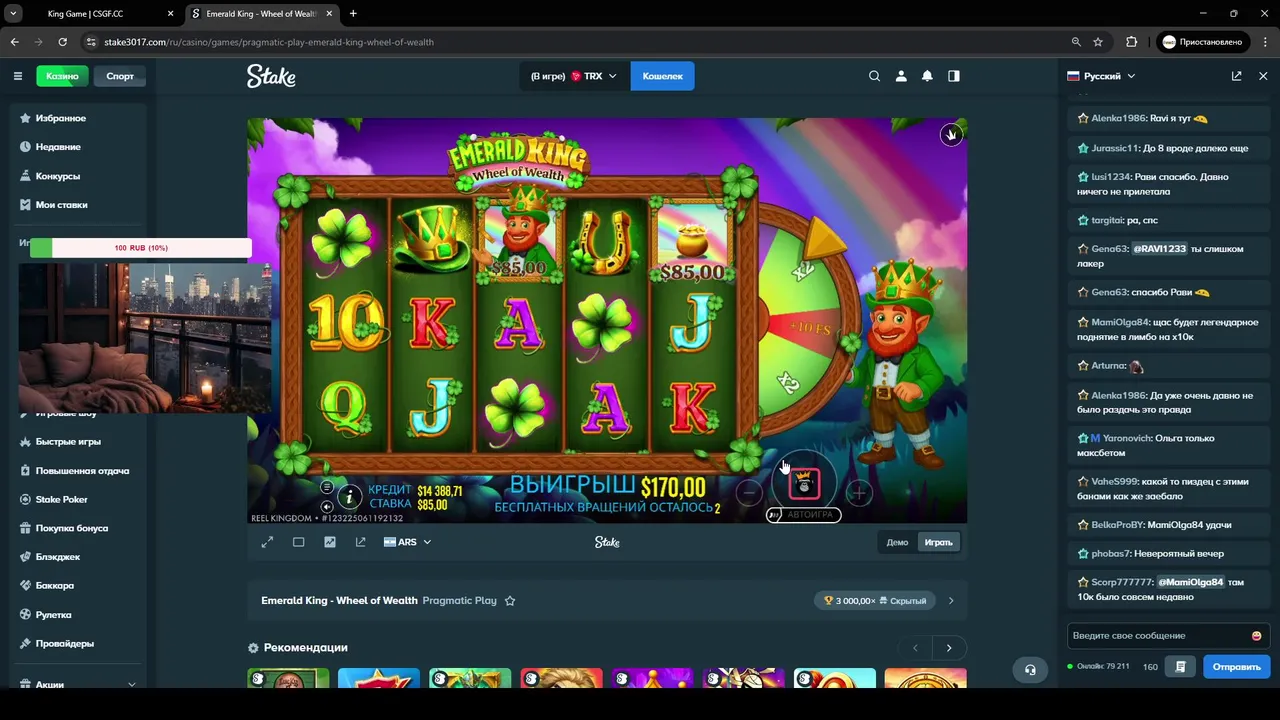Open chat rules document icon

pos(1181,667)
